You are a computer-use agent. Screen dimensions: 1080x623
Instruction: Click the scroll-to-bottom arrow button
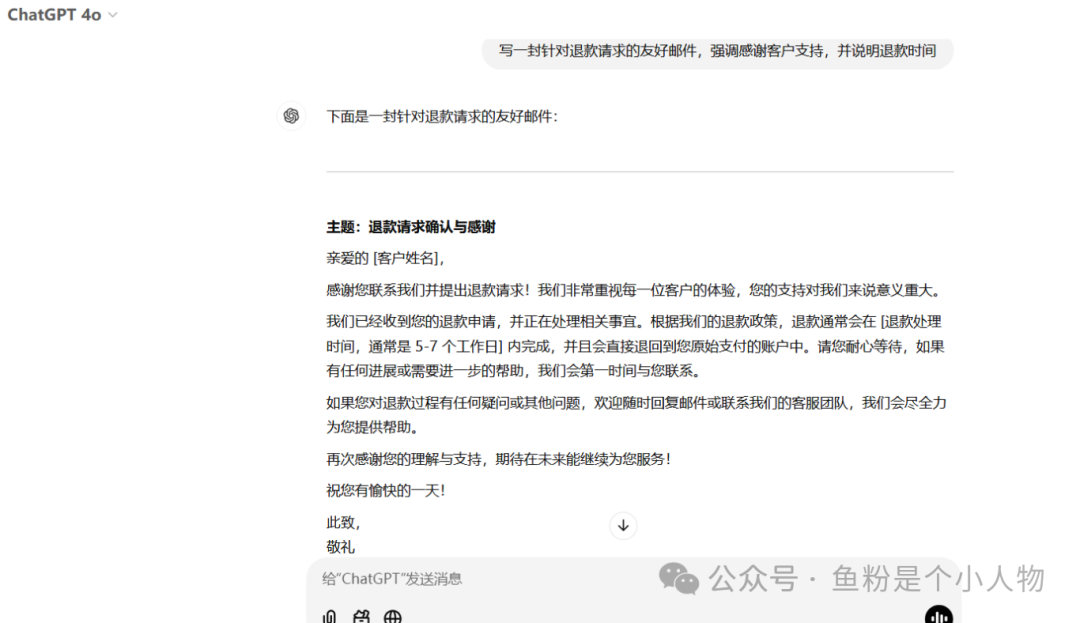[x=623, y=525]
